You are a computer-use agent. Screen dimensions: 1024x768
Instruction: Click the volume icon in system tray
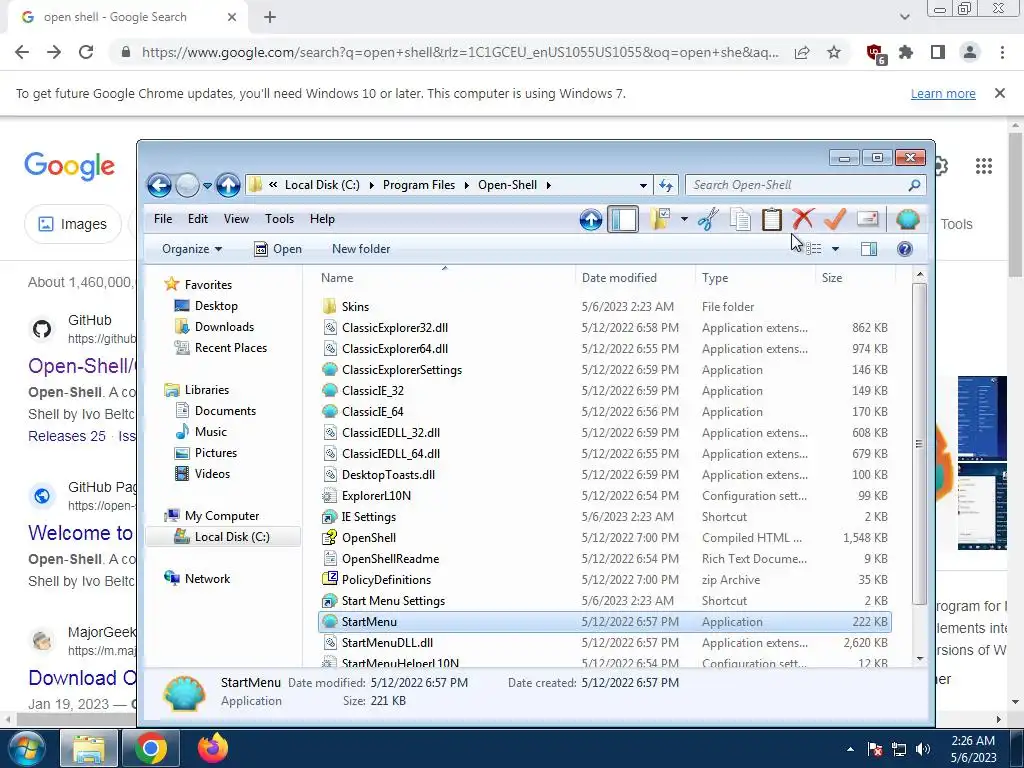pos(923,749)
